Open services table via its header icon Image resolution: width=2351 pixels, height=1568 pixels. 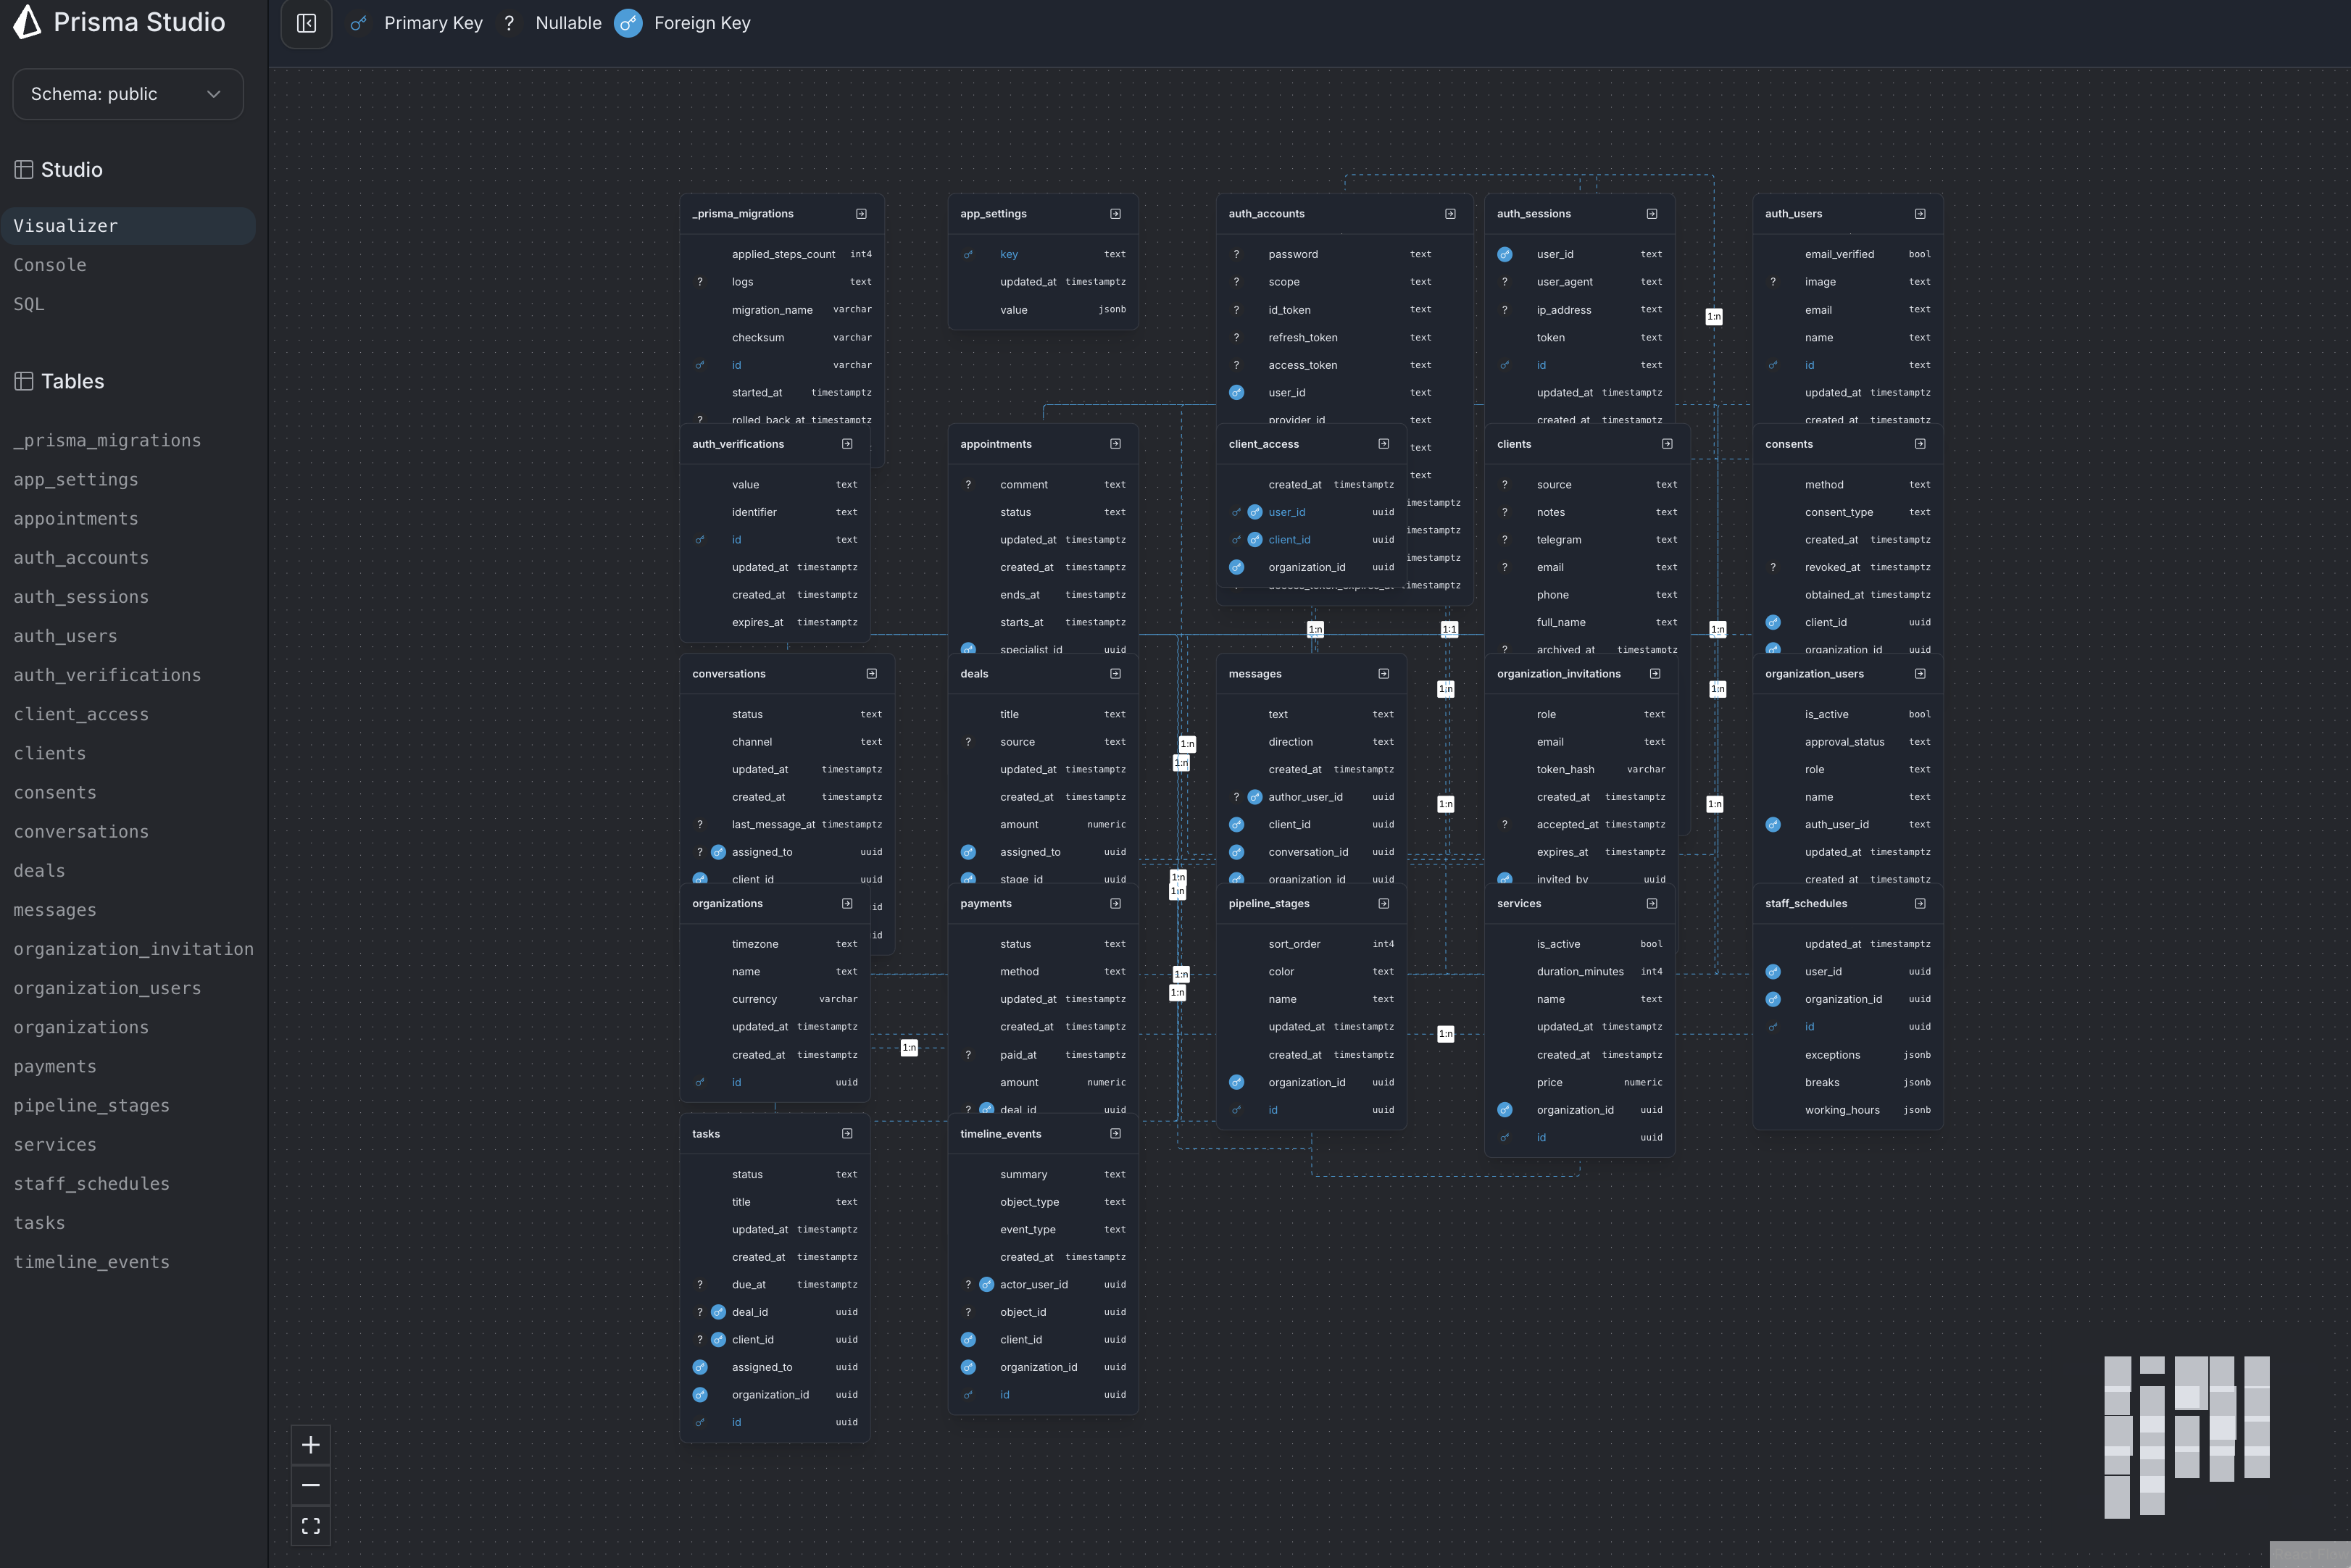click(x=1652, y=904)
